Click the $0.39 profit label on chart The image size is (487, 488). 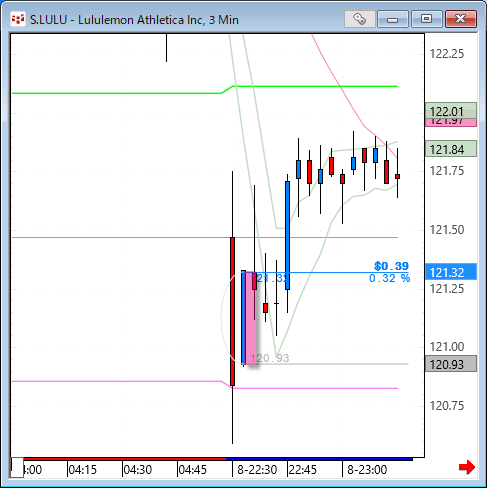pyautogui.click(x=391, y=266)
